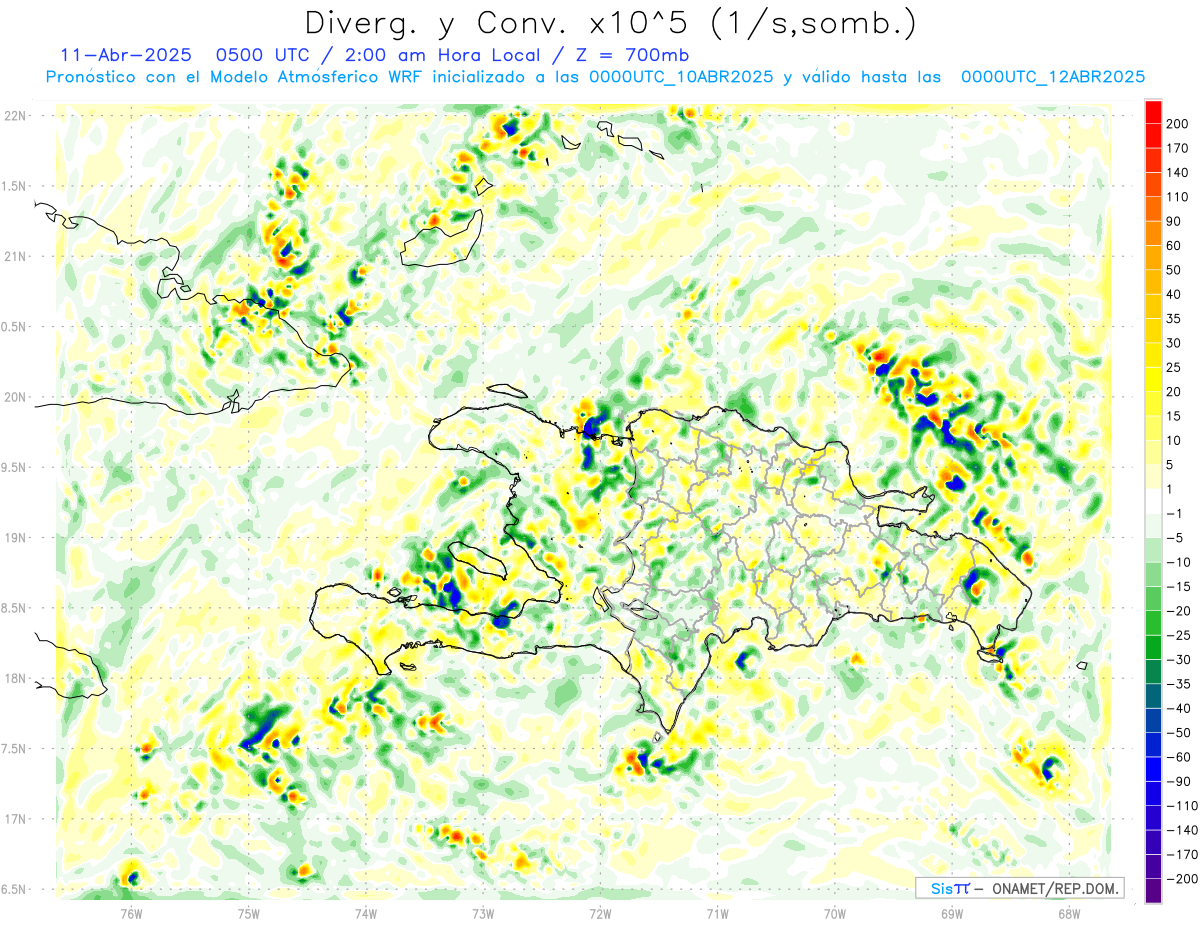Click the latitude label '17N'
Viewport: 1200px width, 927px height.
point(16,819)
